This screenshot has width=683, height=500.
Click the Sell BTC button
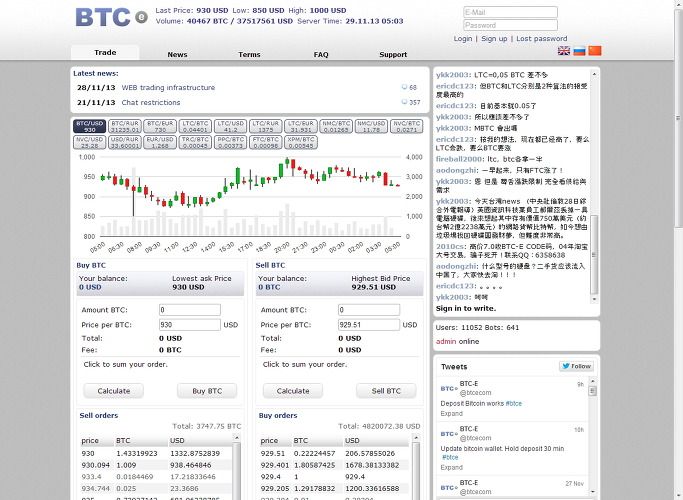[386, 391]
